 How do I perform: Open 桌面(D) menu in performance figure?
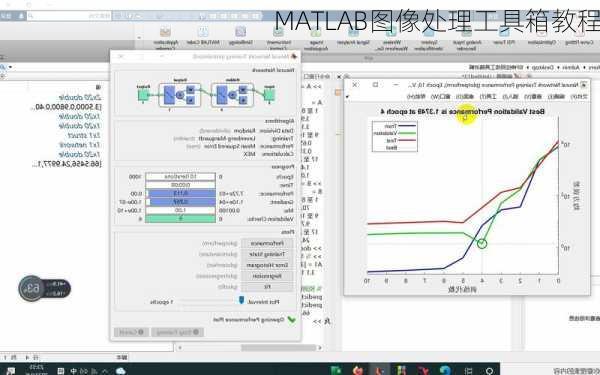pos(465,97)
